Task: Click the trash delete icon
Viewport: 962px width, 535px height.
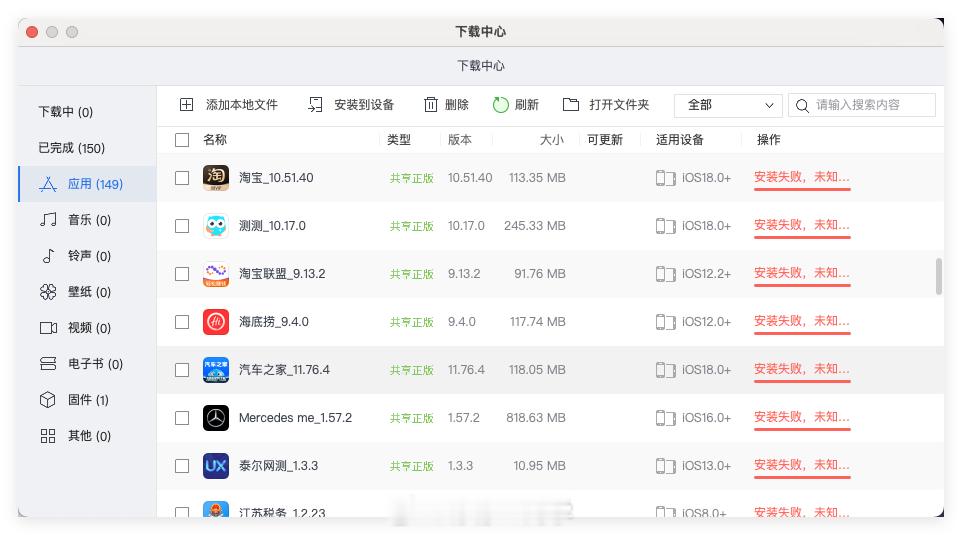Action: click(431, 105)
